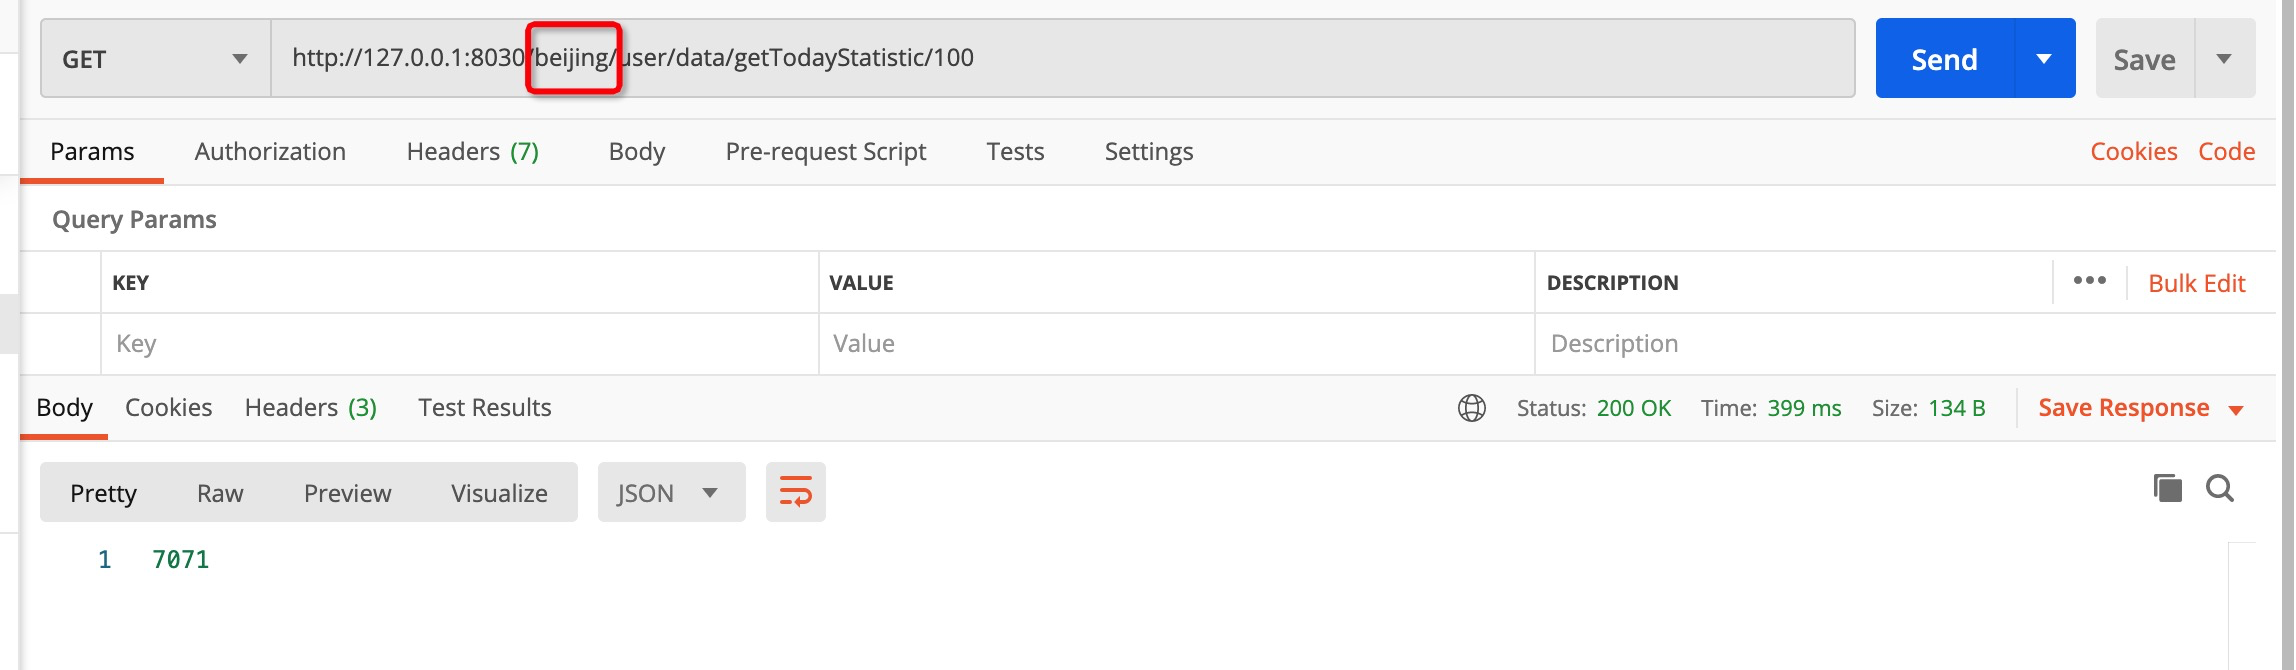Open the Send button dropdown arrow

[x=2044, y=59]
